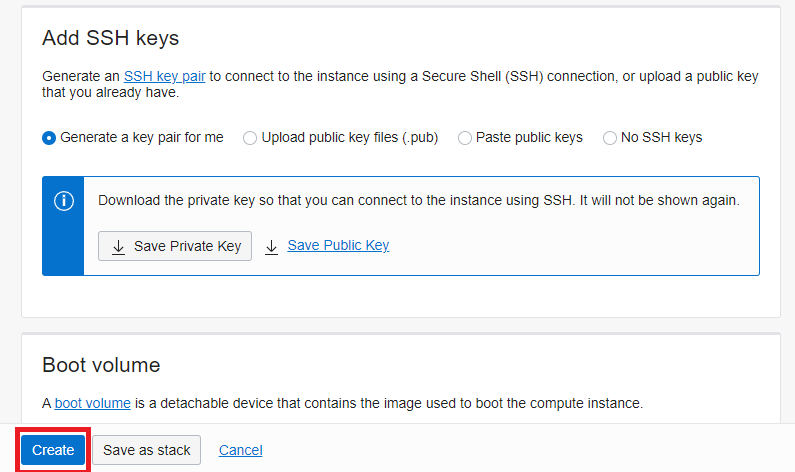Click the SSH keys introductory paragraph
Screen dimensions: 795x472
tap(400, 84)
